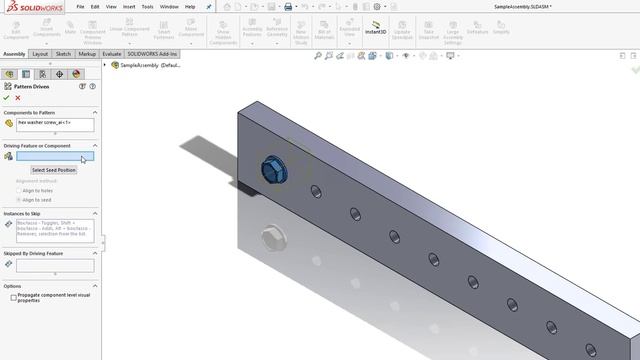Select the Align to seed radio button
The image size is (640, 360).
point(18,200)
